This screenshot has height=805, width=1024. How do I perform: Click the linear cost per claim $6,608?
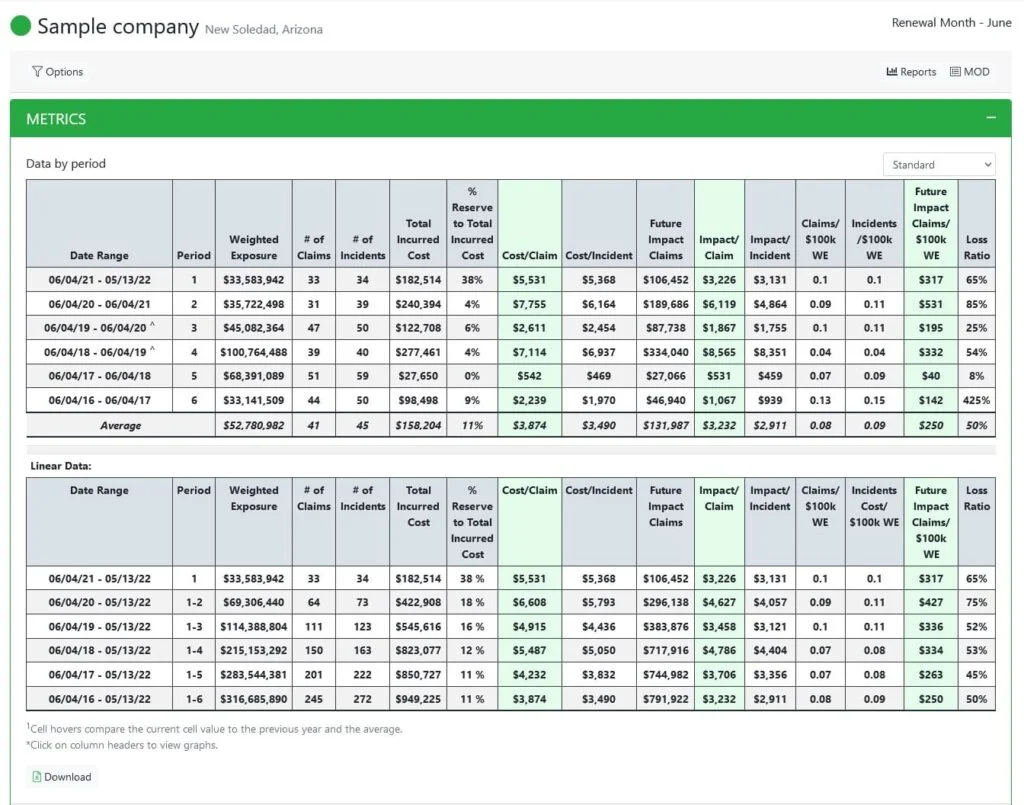pyautogui.click(x=530, y=603)
